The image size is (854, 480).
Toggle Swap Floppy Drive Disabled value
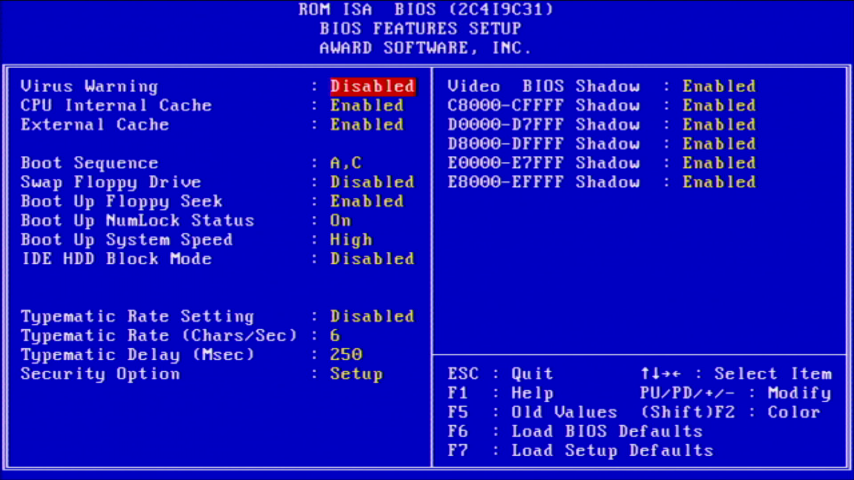[x=372, y=182]
